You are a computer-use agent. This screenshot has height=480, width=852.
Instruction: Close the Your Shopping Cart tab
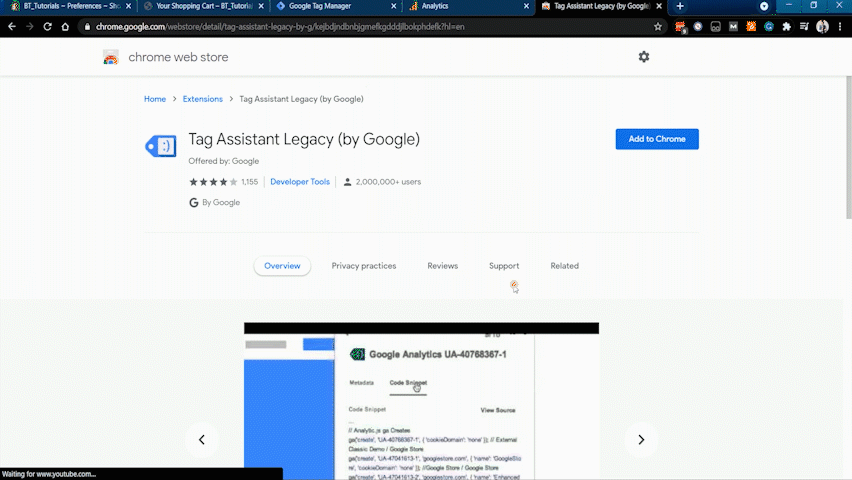[x=261, y=6]
